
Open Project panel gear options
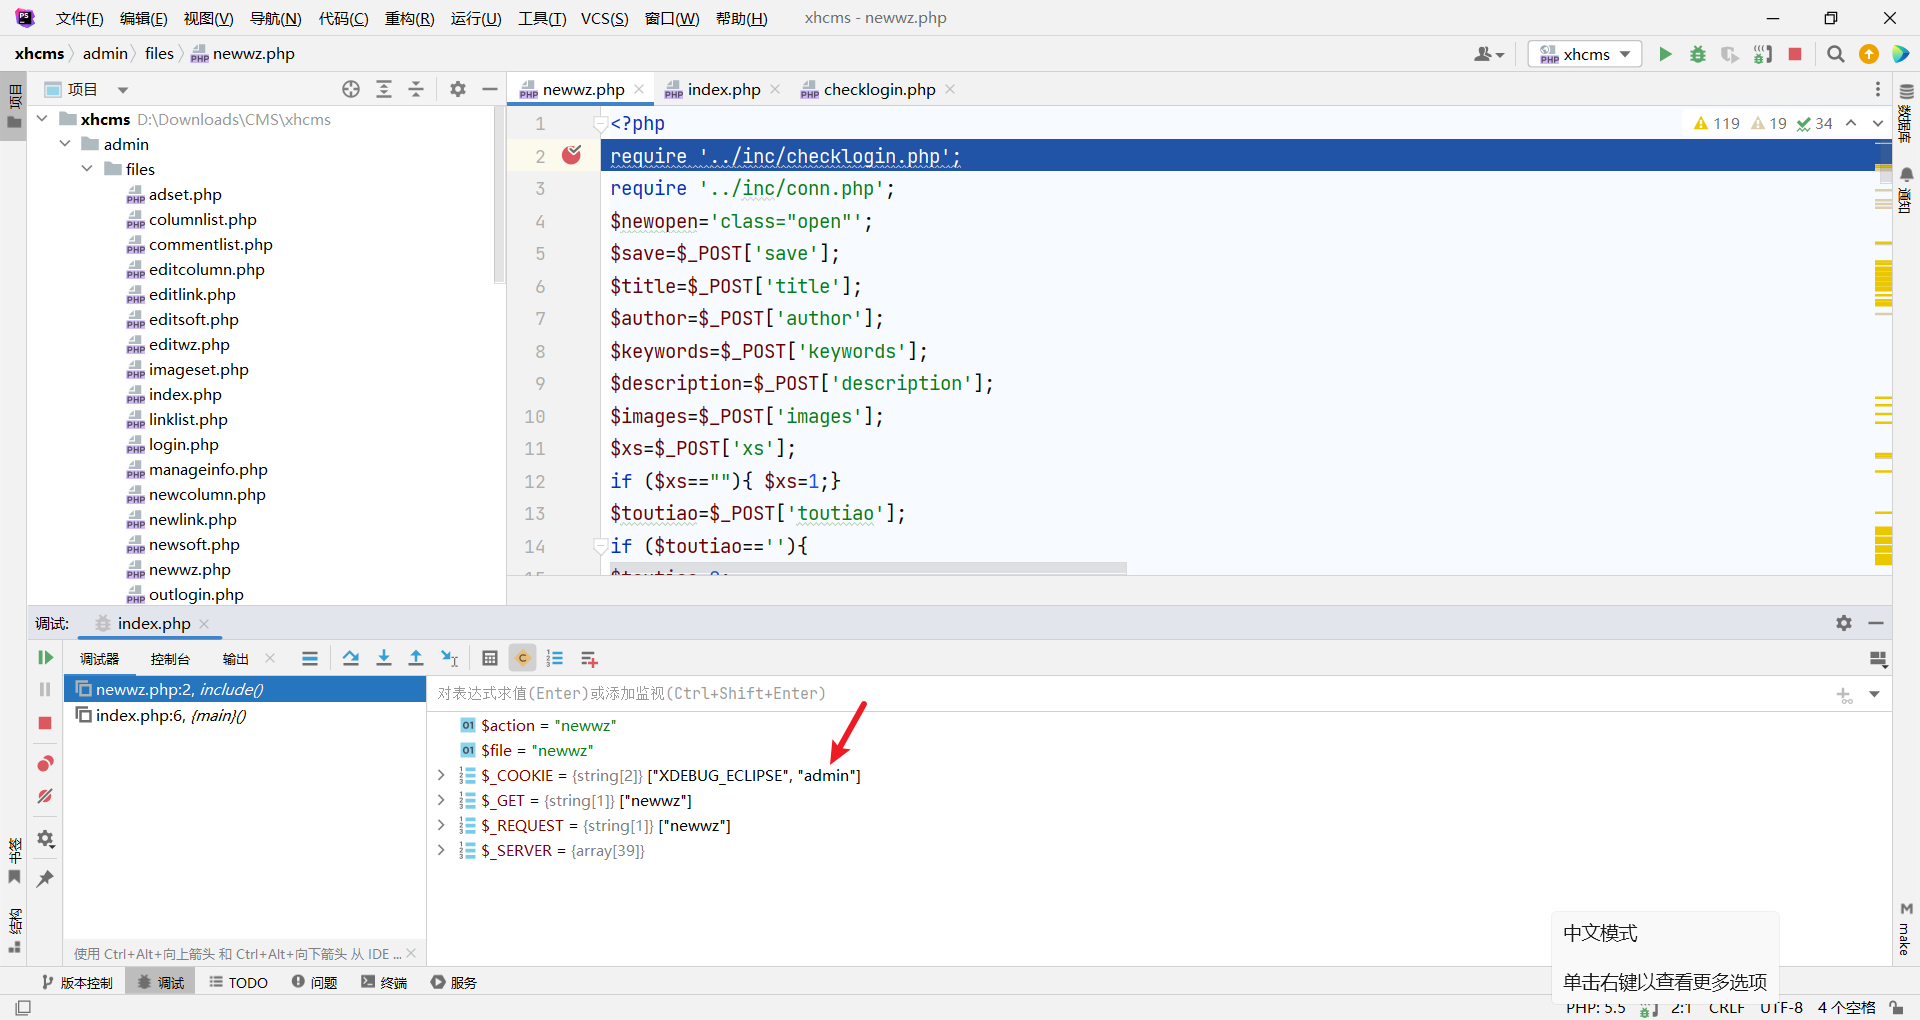coord(458,89)
